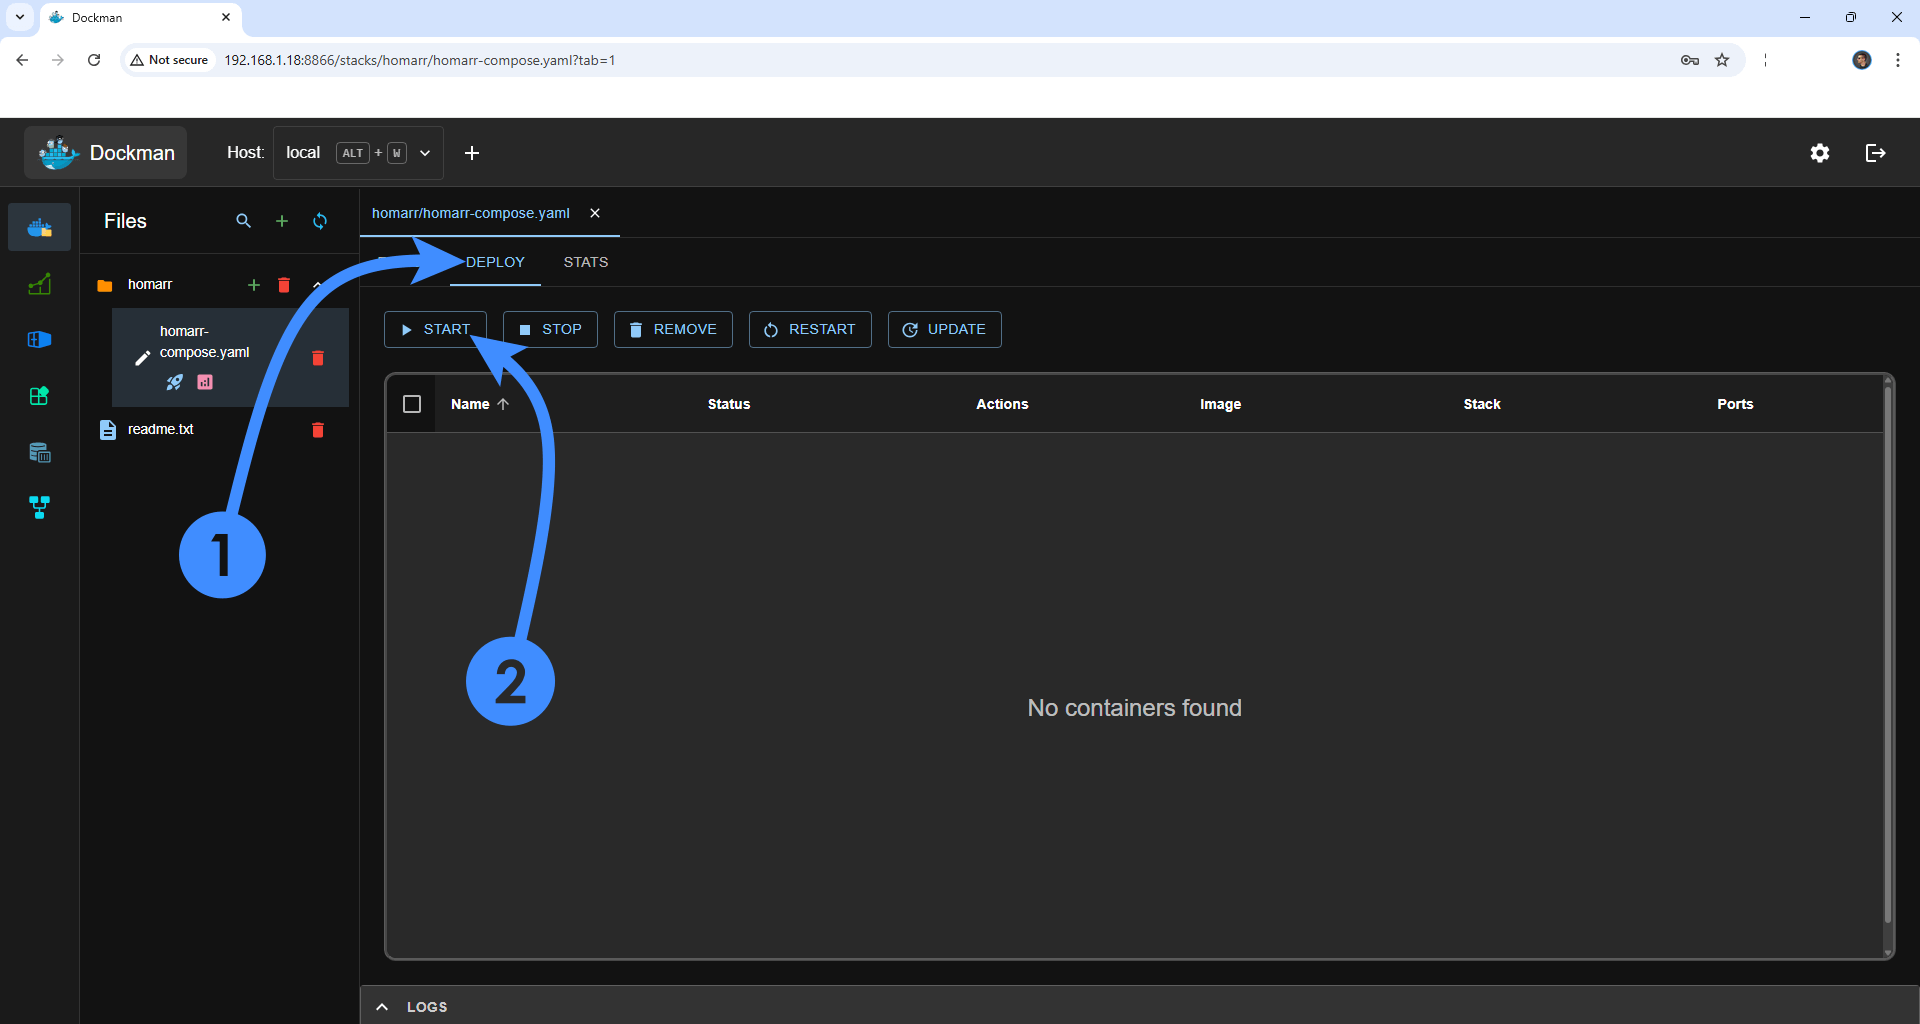Viewport: 1920px width, 1024px height.
Task: Switch to the DEPLOY tab
Action: [495, 262]
